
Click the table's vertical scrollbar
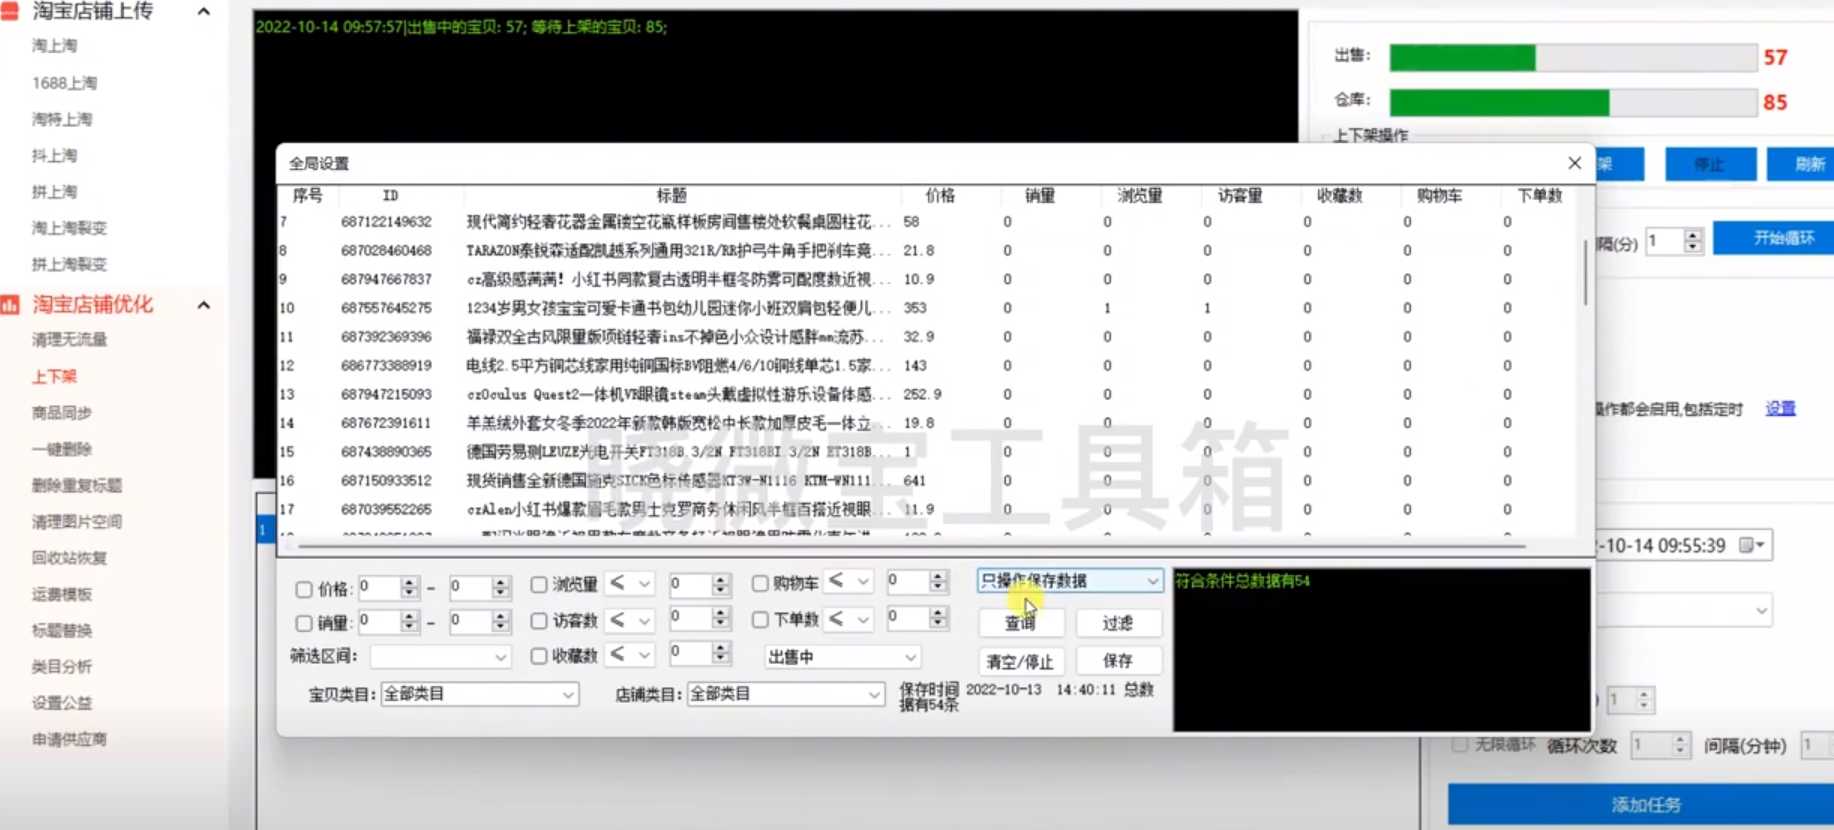pyautogui.click(x=1584, y=272)
